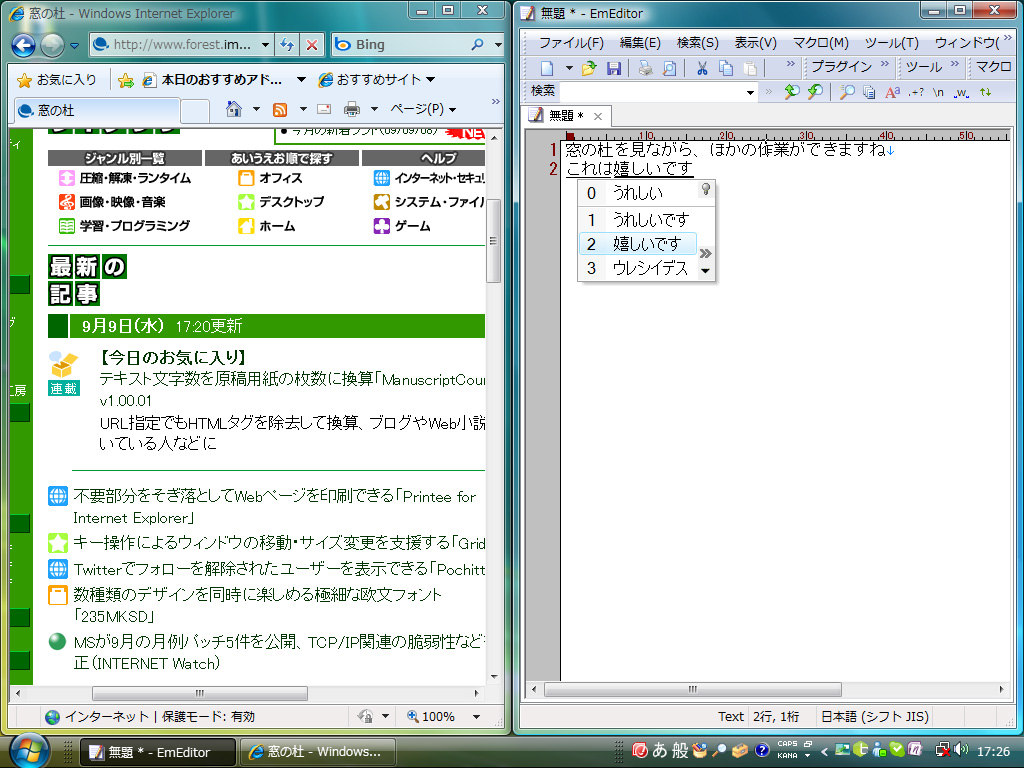
Task: Cut text using EmEditor's scissors icon
Action: (702, 68)
